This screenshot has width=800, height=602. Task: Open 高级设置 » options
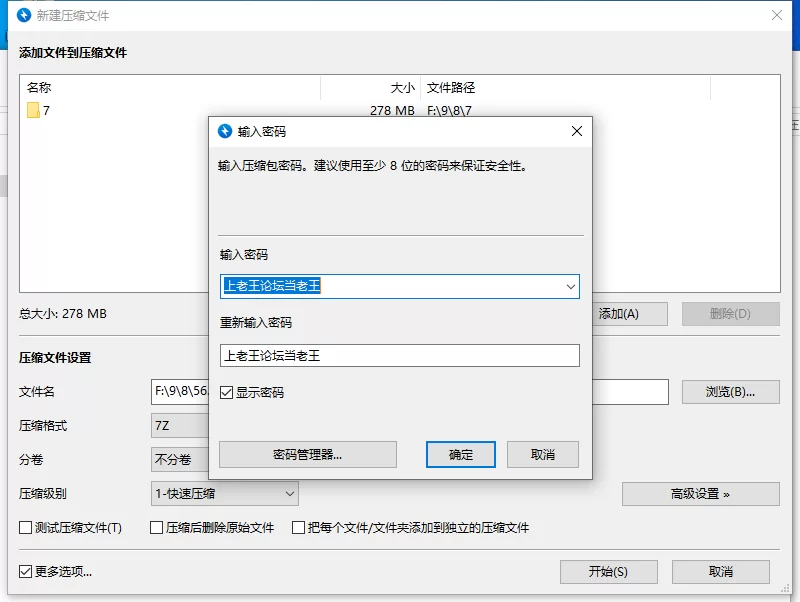(701, 494)
